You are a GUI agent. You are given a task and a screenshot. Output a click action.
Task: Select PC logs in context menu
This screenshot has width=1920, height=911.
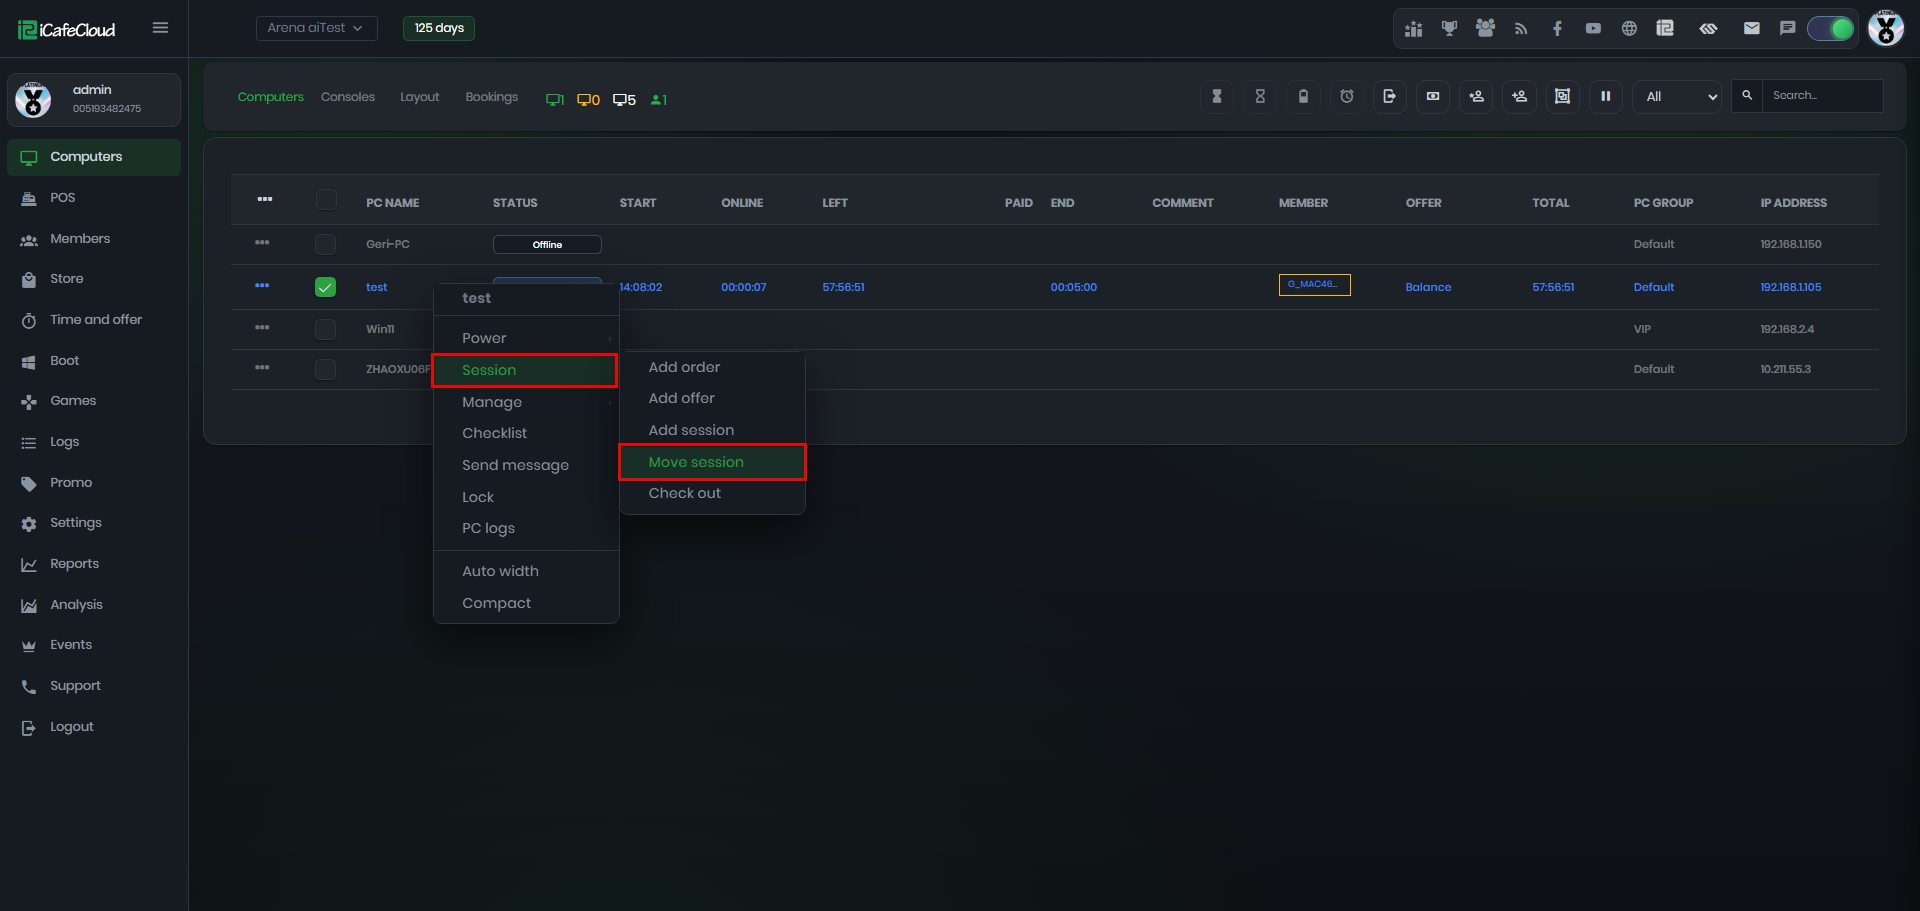526,528
